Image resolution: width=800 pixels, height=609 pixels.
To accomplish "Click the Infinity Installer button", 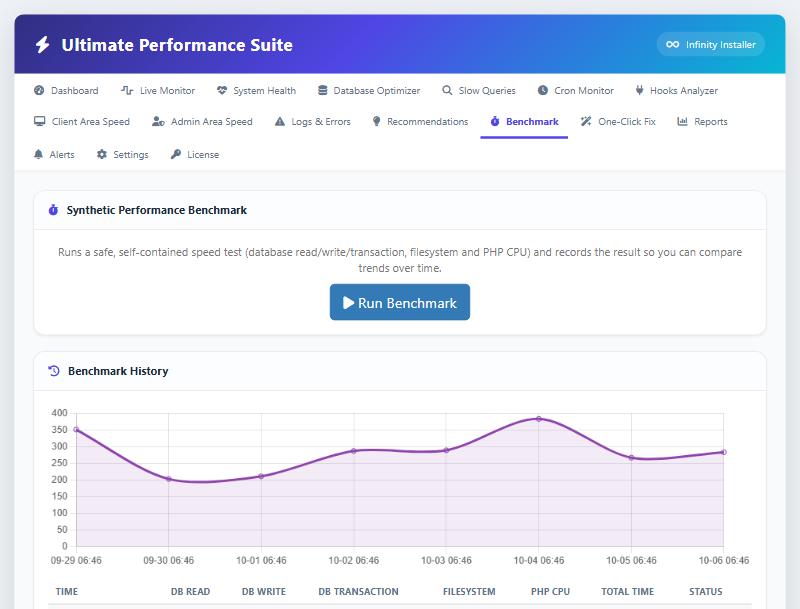I will (x=711, y=44).
